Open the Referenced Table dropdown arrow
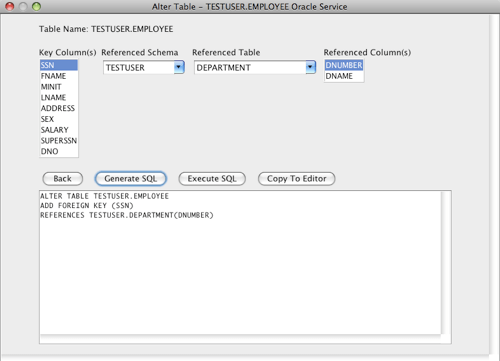The image size is (500, 361). (x=311, y=67)
